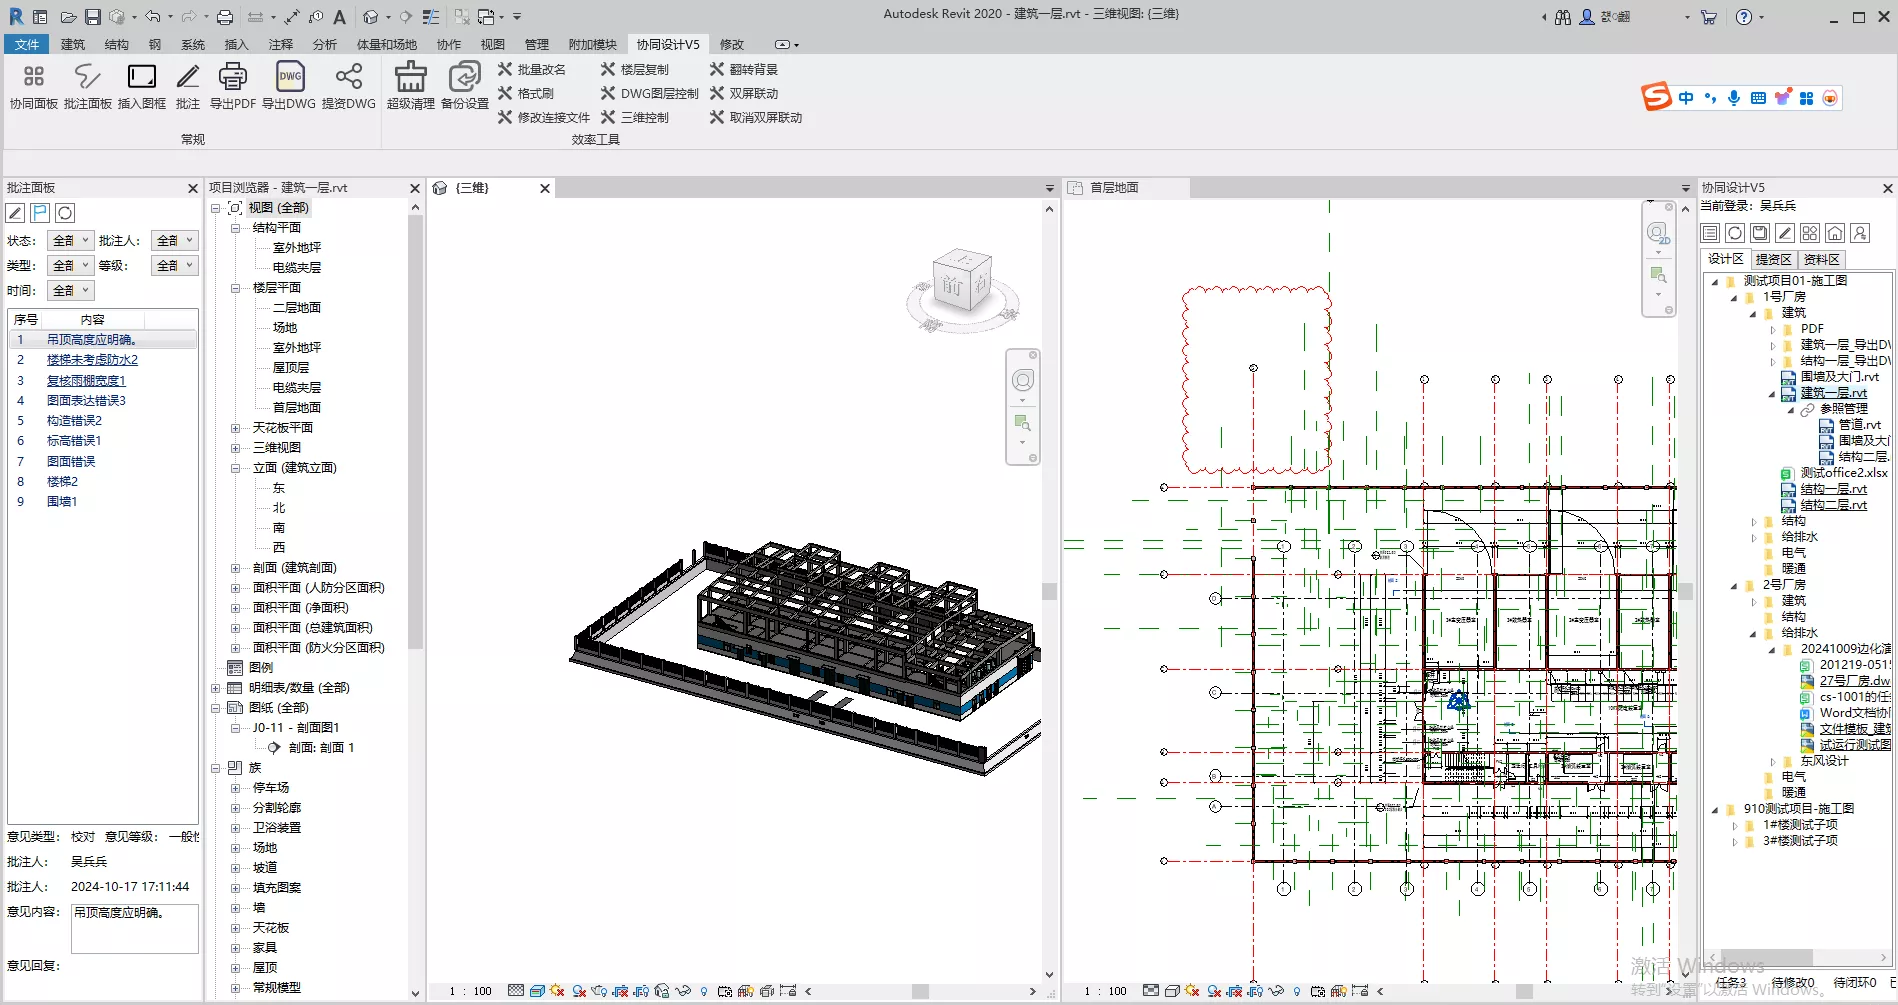This screenshot has height=1005, width=1898.
Task: Open the 协同面板 ribbon tool
Action: coord(33,86)
